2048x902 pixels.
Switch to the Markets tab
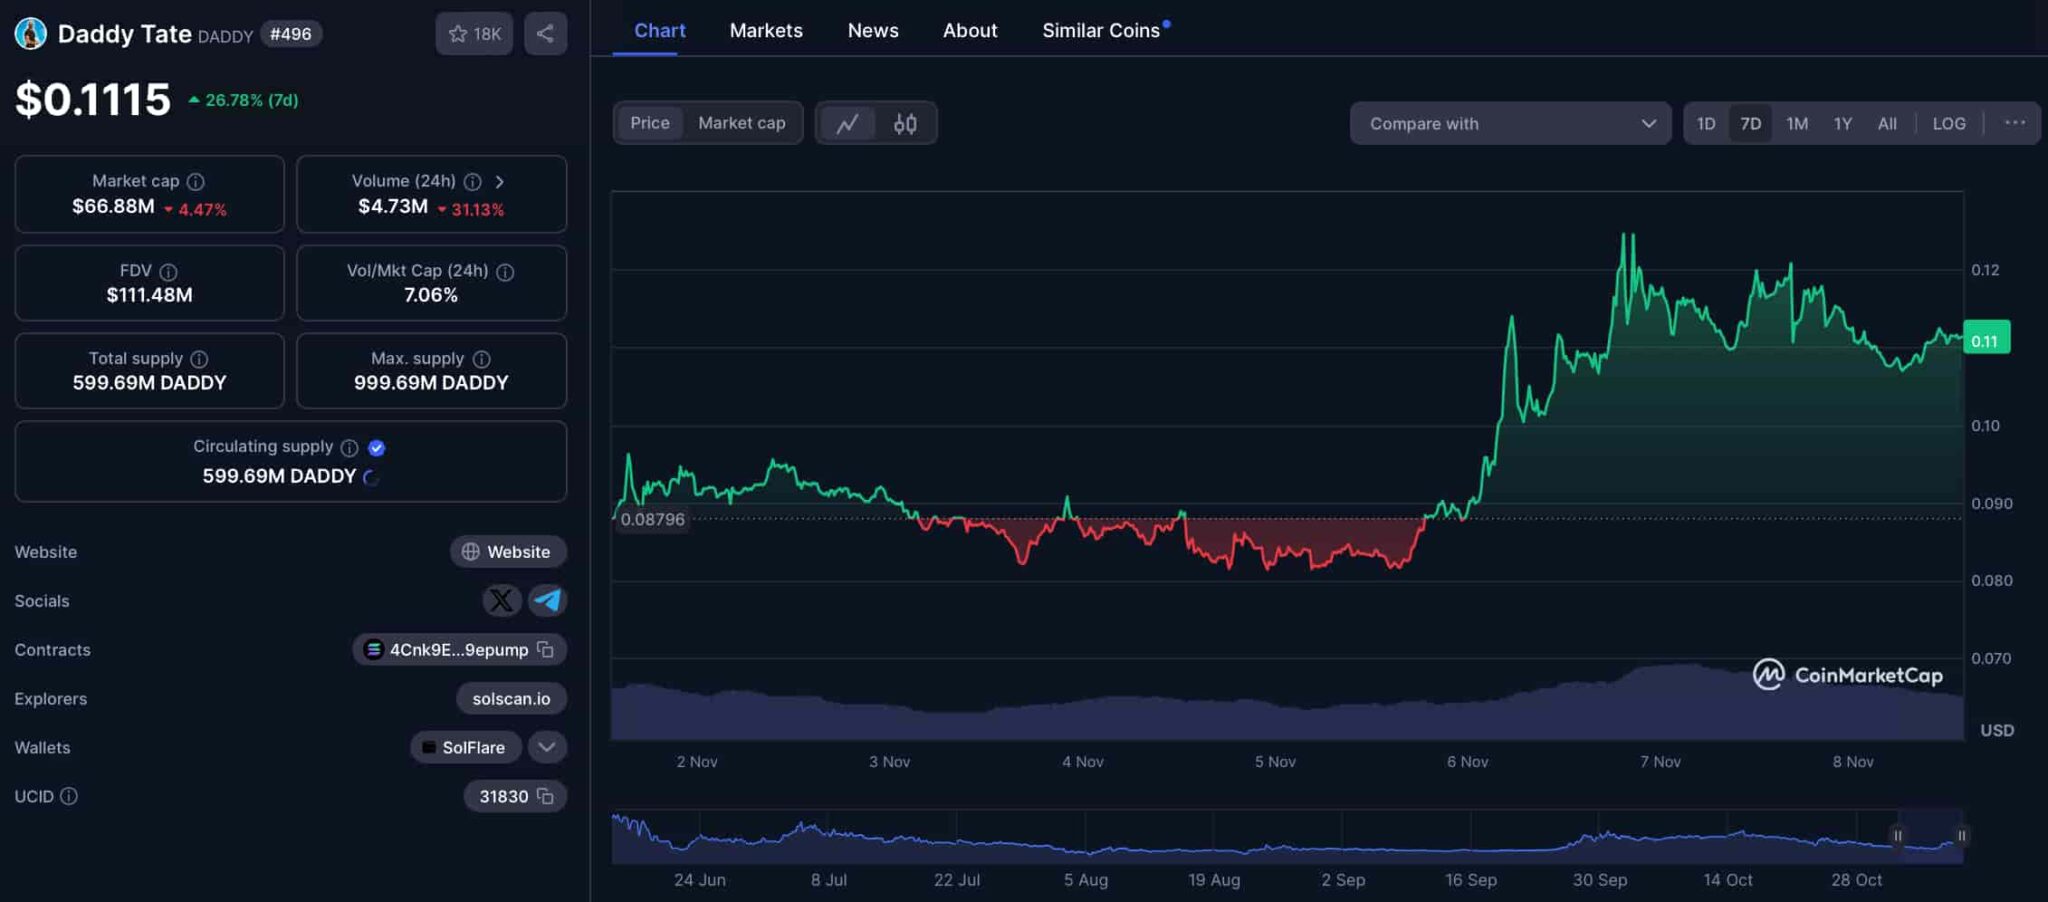click(766, 31)
